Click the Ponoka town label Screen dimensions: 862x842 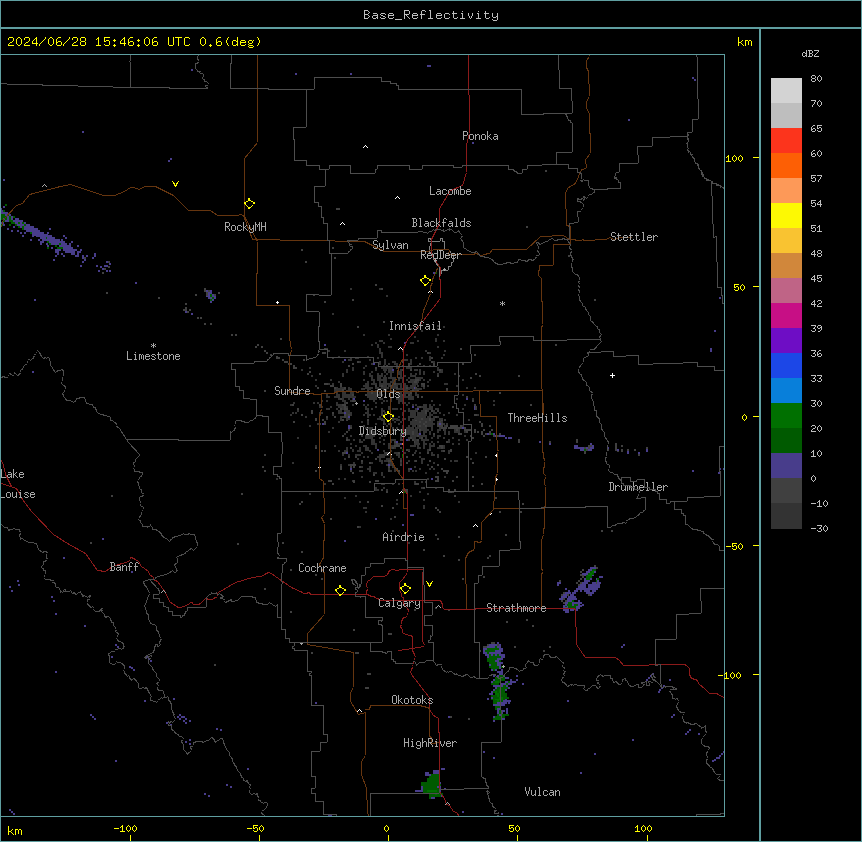tap(480, 136)
